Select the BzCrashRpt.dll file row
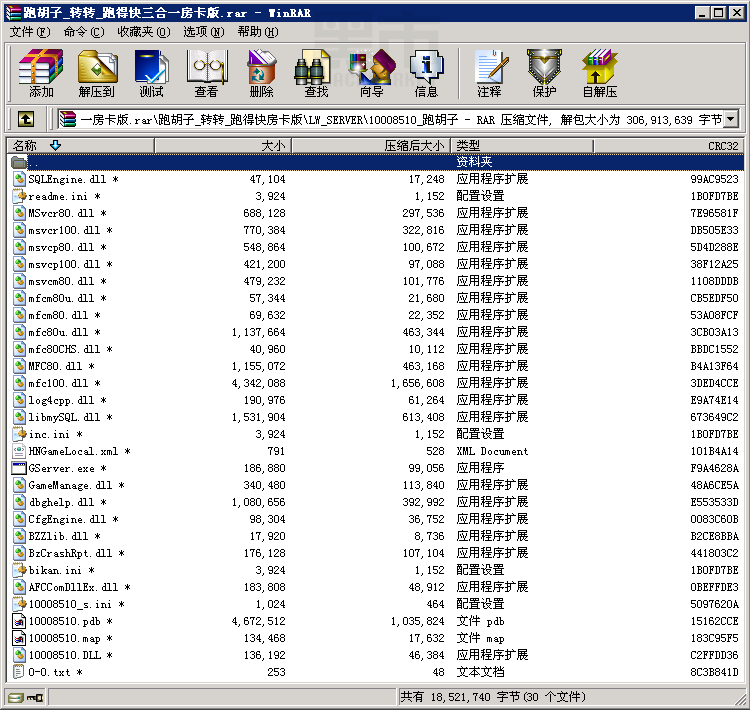Screen dimensions: 750x710 pos(375,553)
